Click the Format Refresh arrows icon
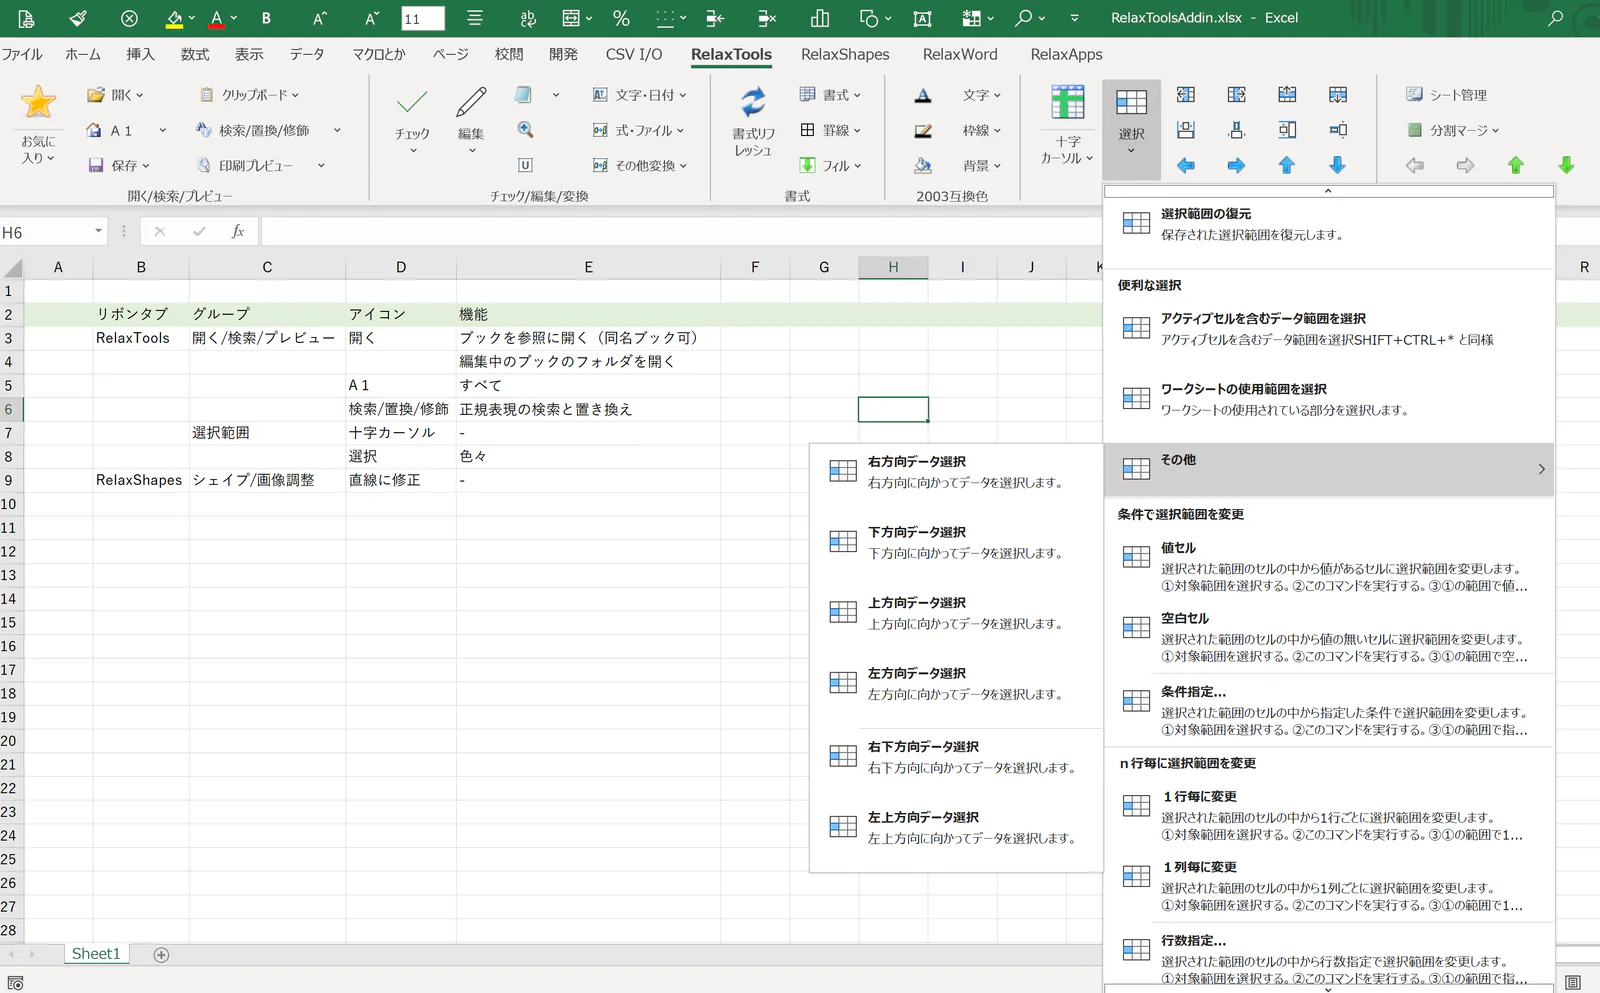Viewport: 1600px width, 993px height. click(x=753, y=102)
